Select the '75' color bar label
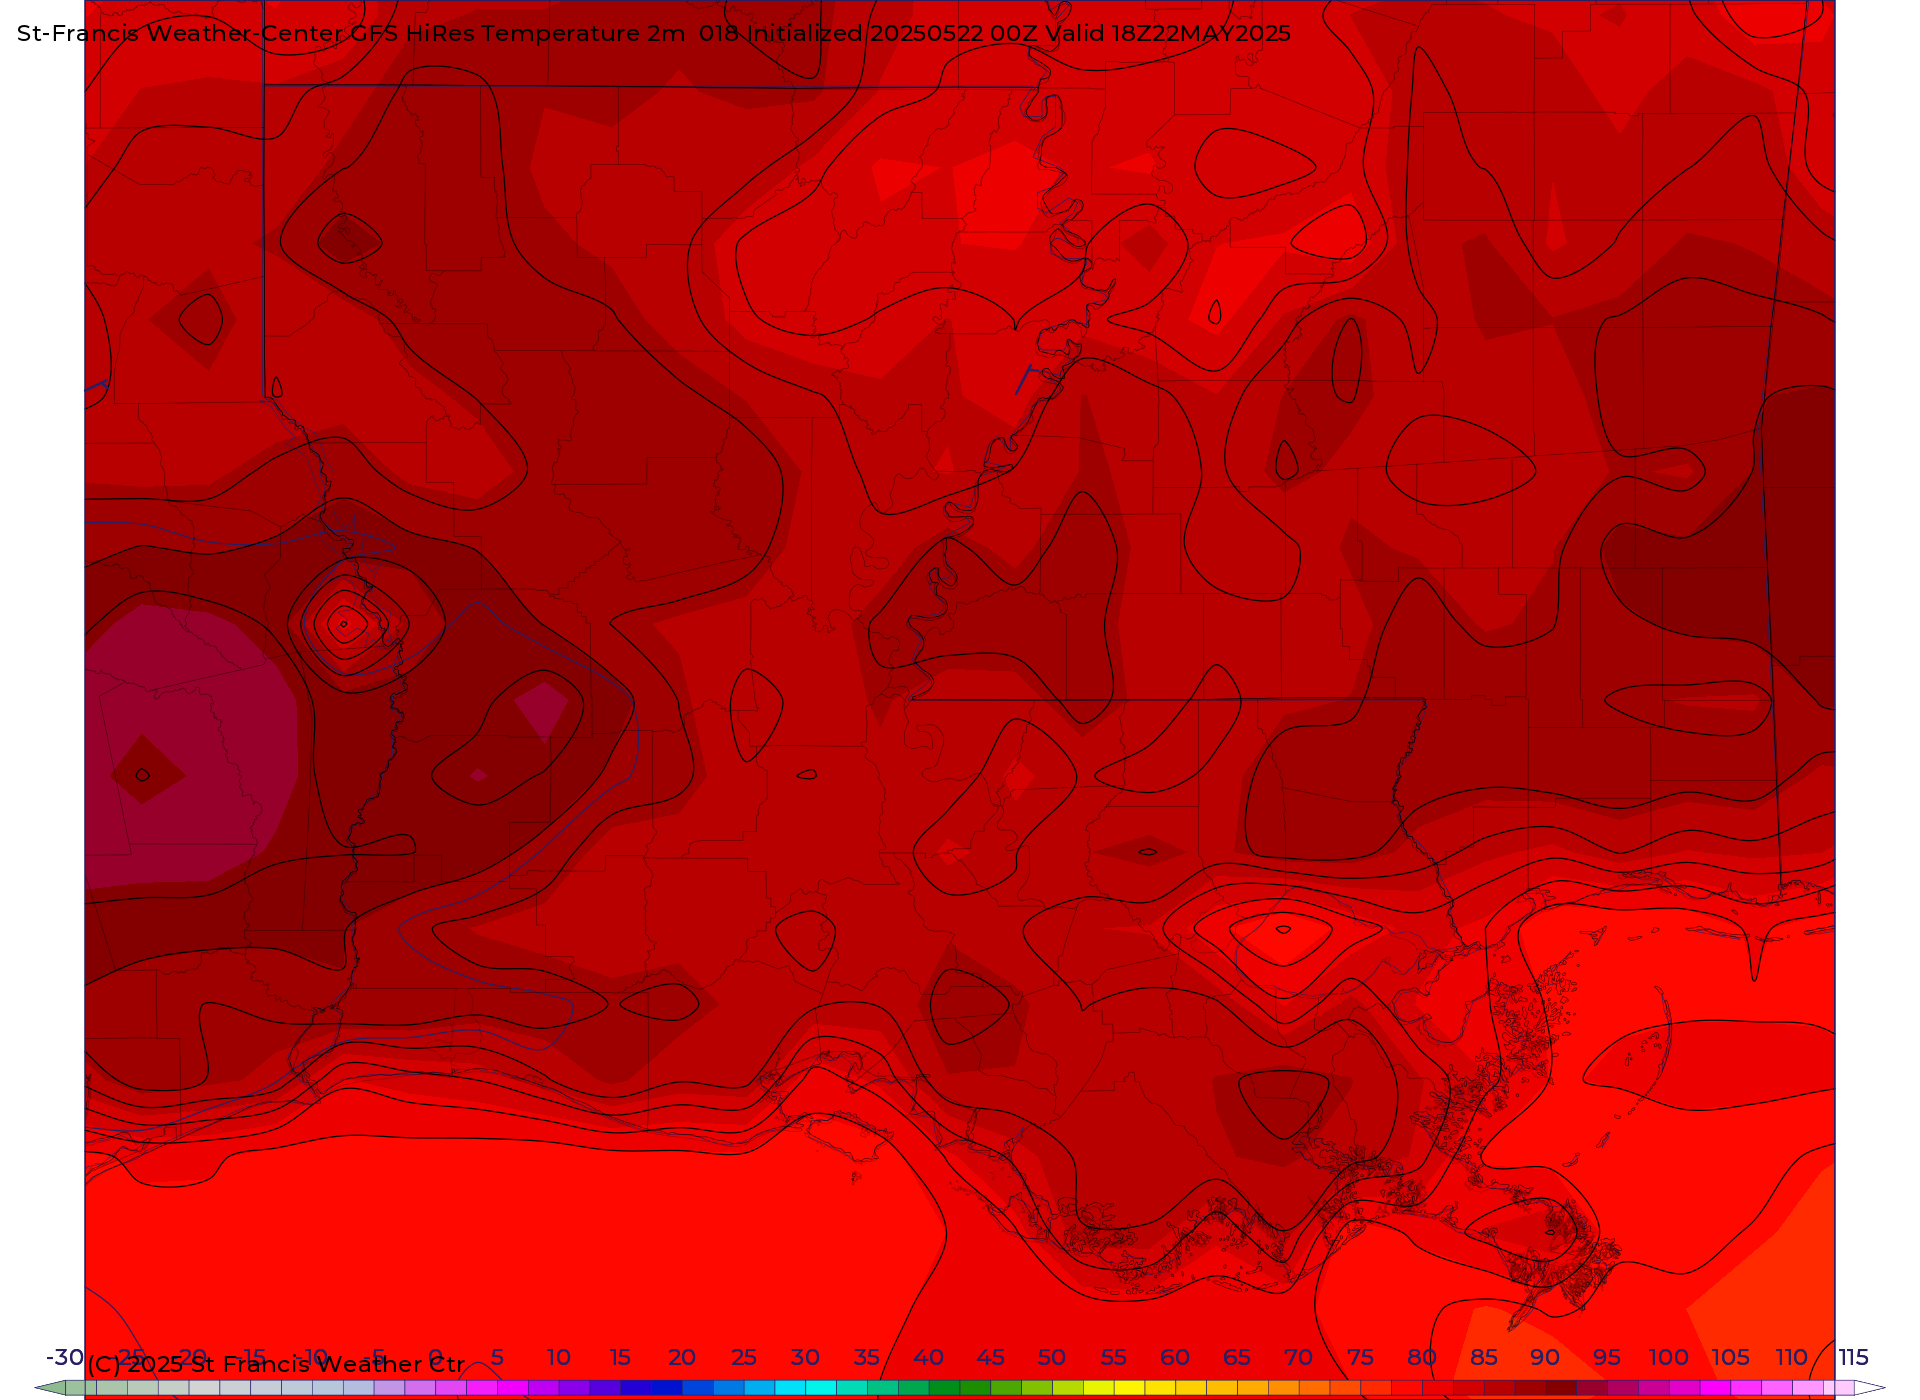Viewport: 1920px width, 1400px height. (1360, 1358)
